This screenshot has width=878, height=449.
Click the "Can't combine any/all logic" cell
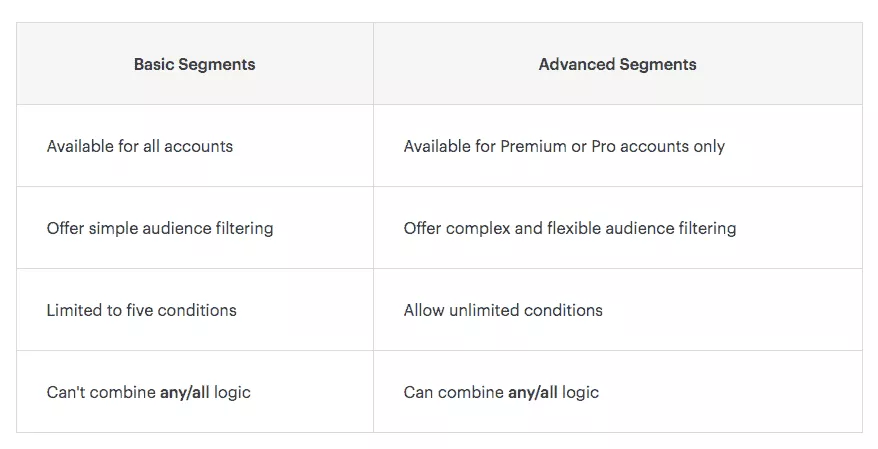tap(148, 392)
